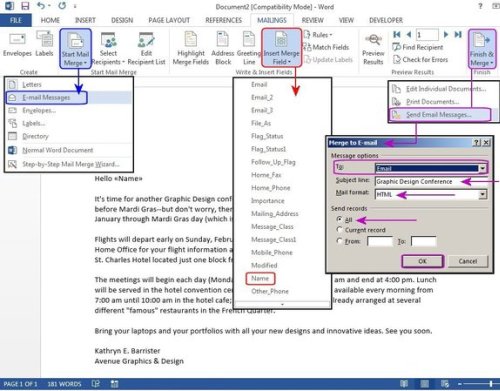Select the Email_2 merge field
The height and width of the screenshot is (391, 500).
tap(262, 97)
